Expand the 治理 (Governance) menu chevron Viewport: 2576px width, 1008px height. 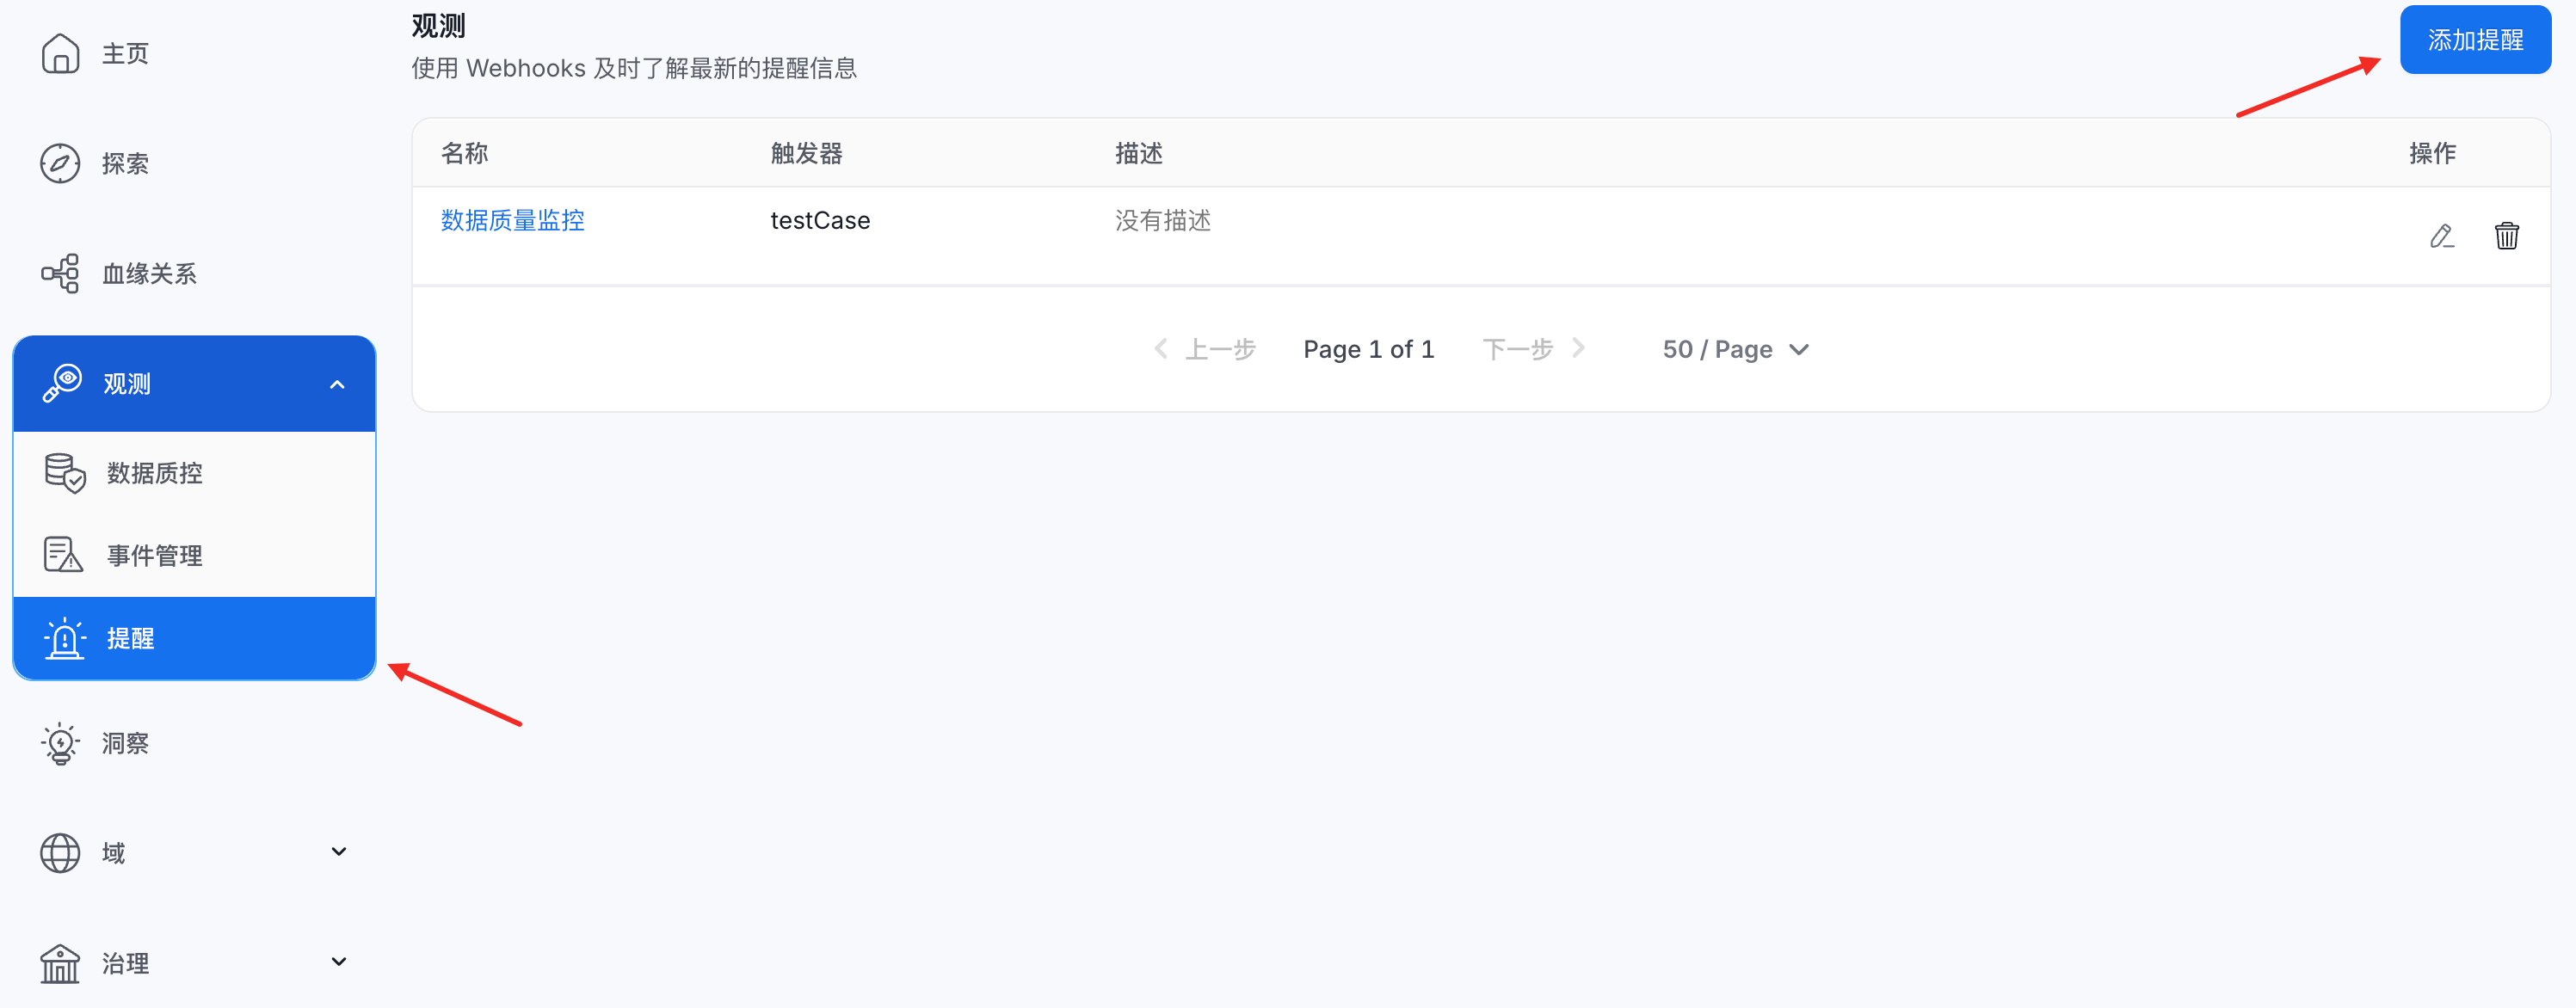pyautogui.click(x=338, y=962)
